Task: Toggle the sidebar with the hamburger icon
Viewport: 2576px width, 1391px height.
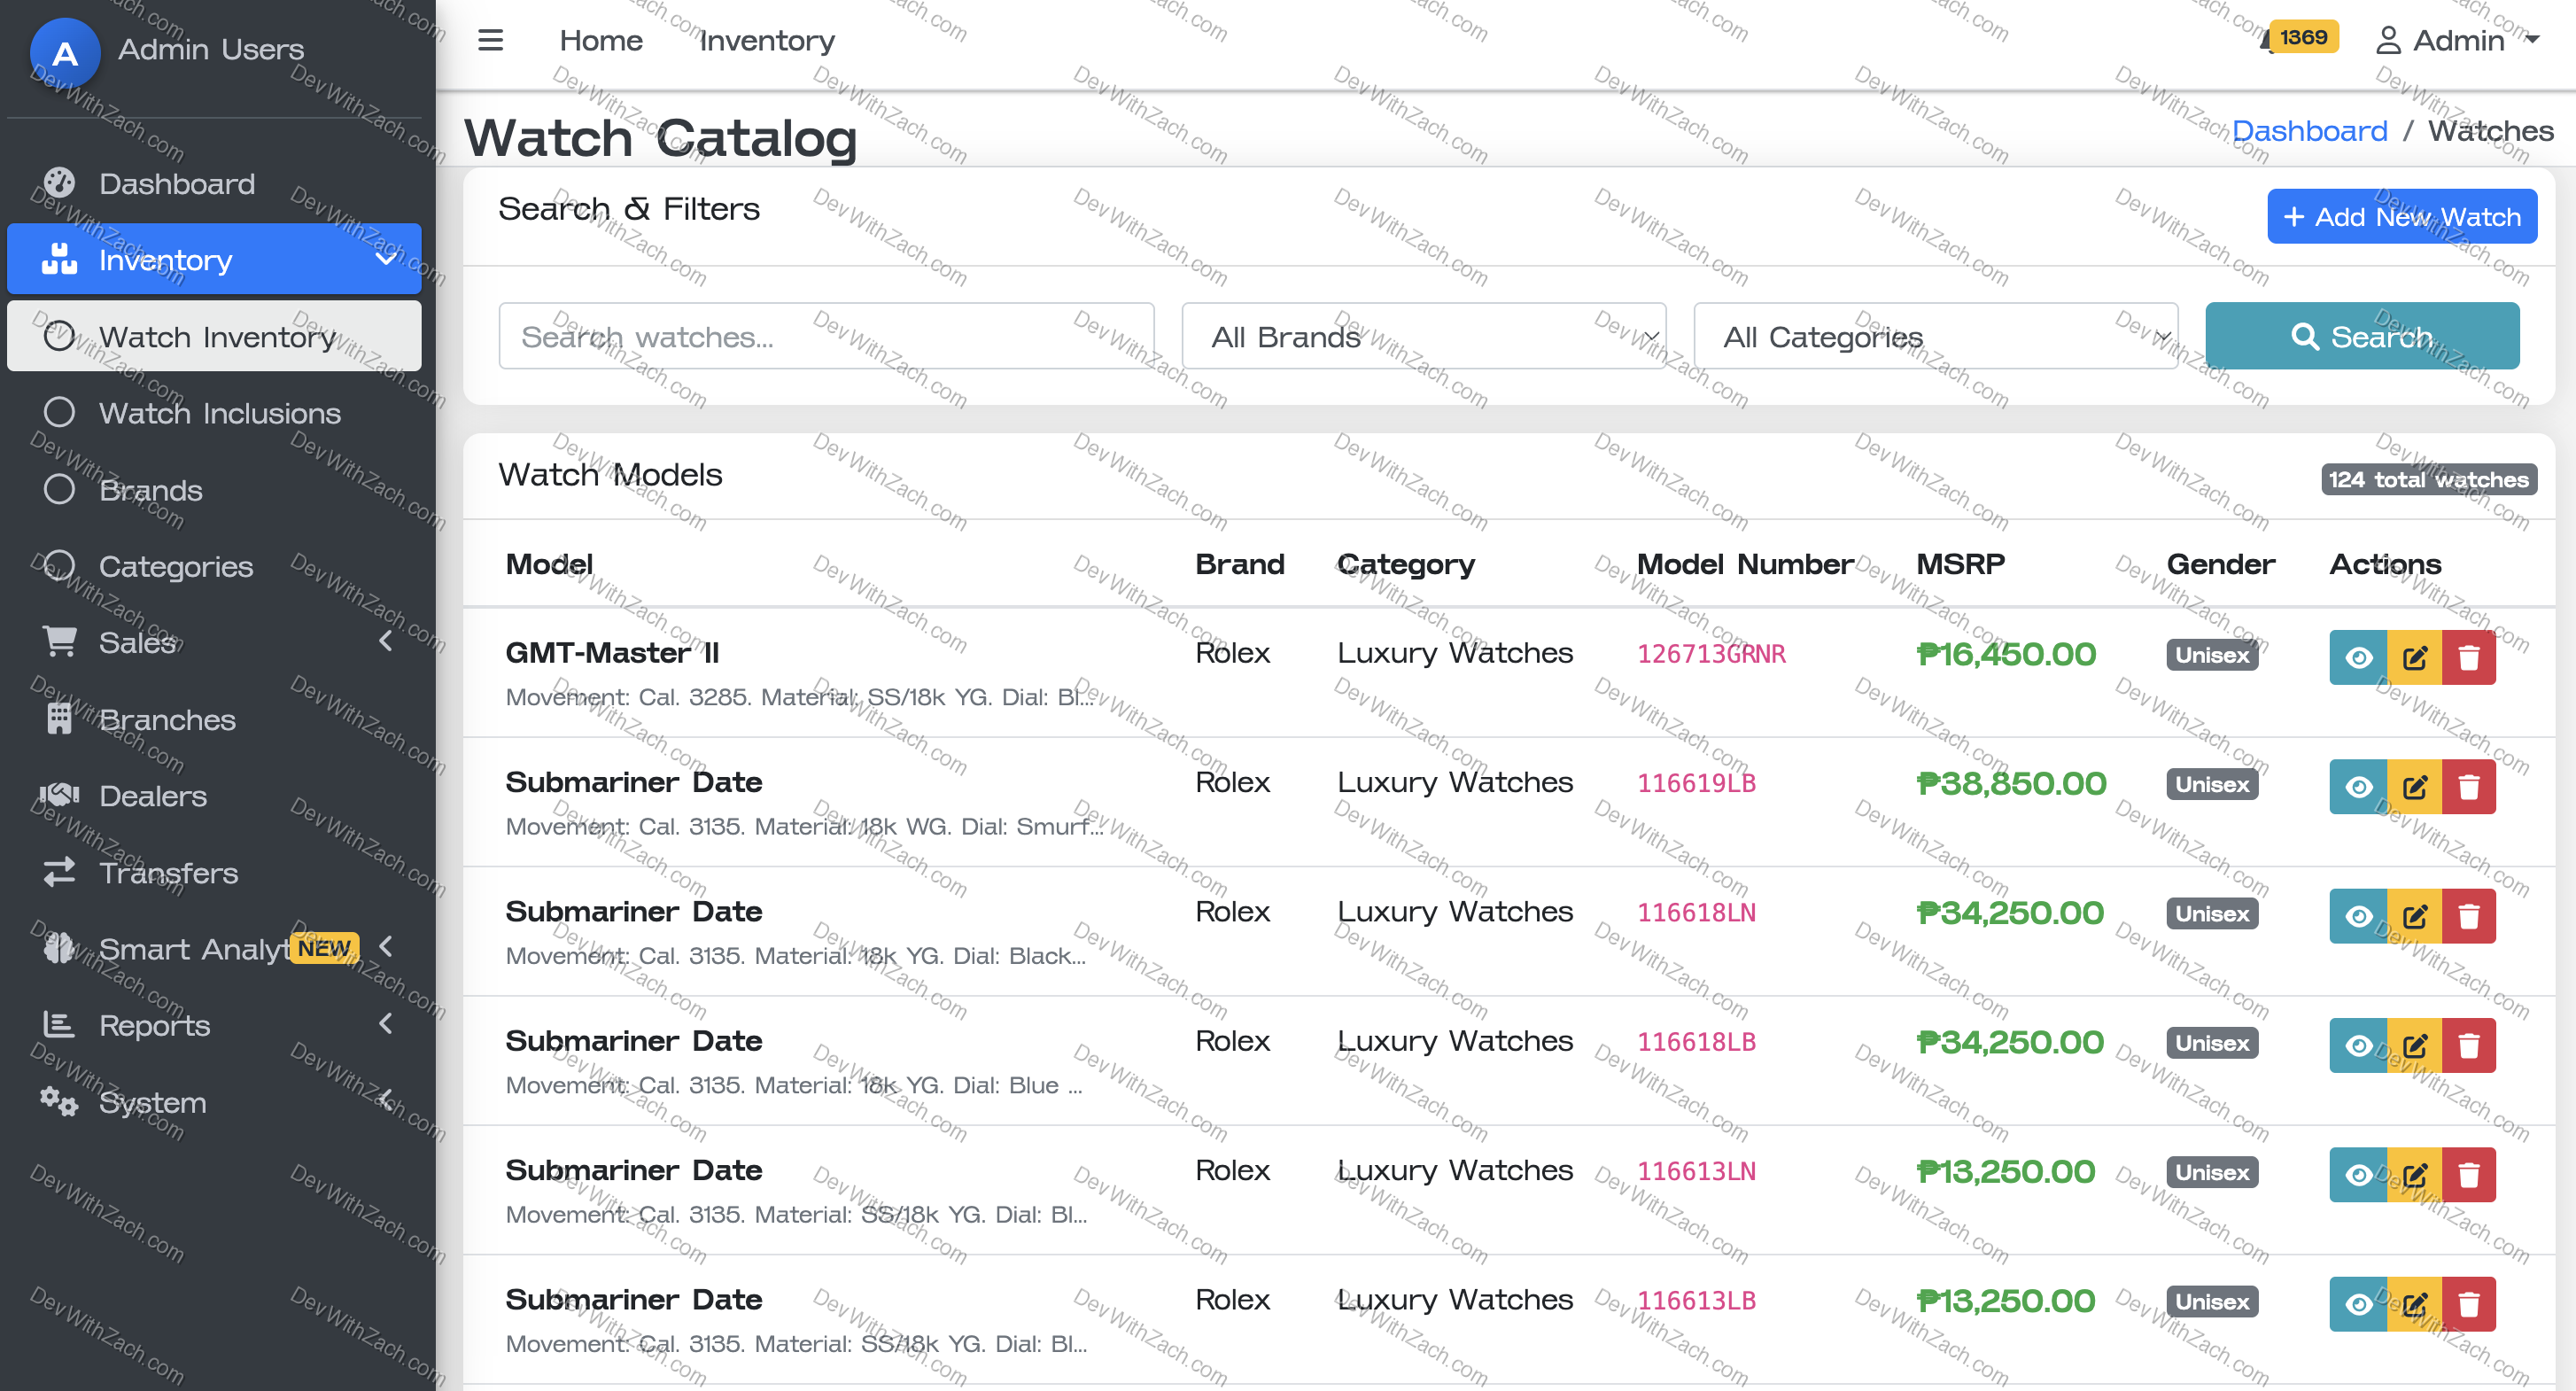Action: 490,39
